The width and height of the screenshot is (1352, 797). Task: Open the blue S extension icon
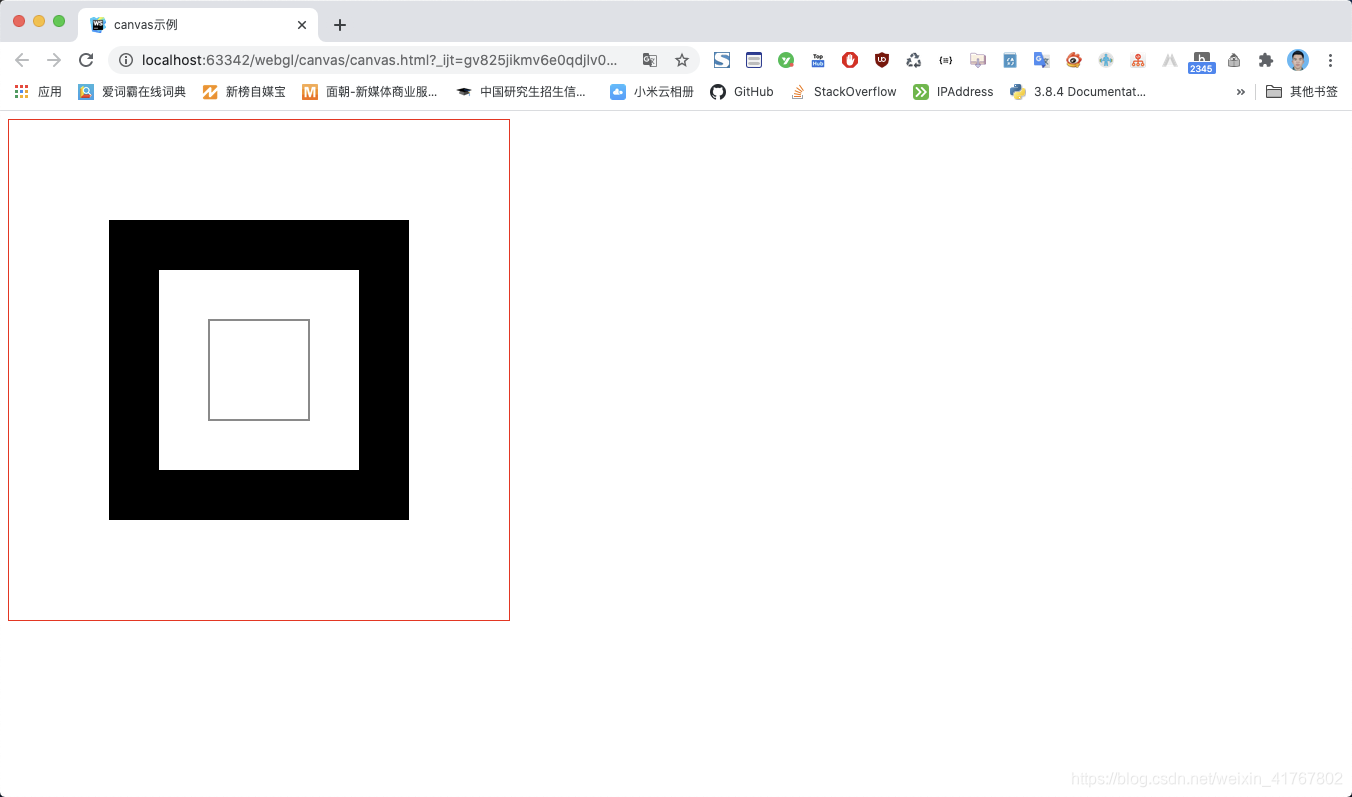pos(722,60)
